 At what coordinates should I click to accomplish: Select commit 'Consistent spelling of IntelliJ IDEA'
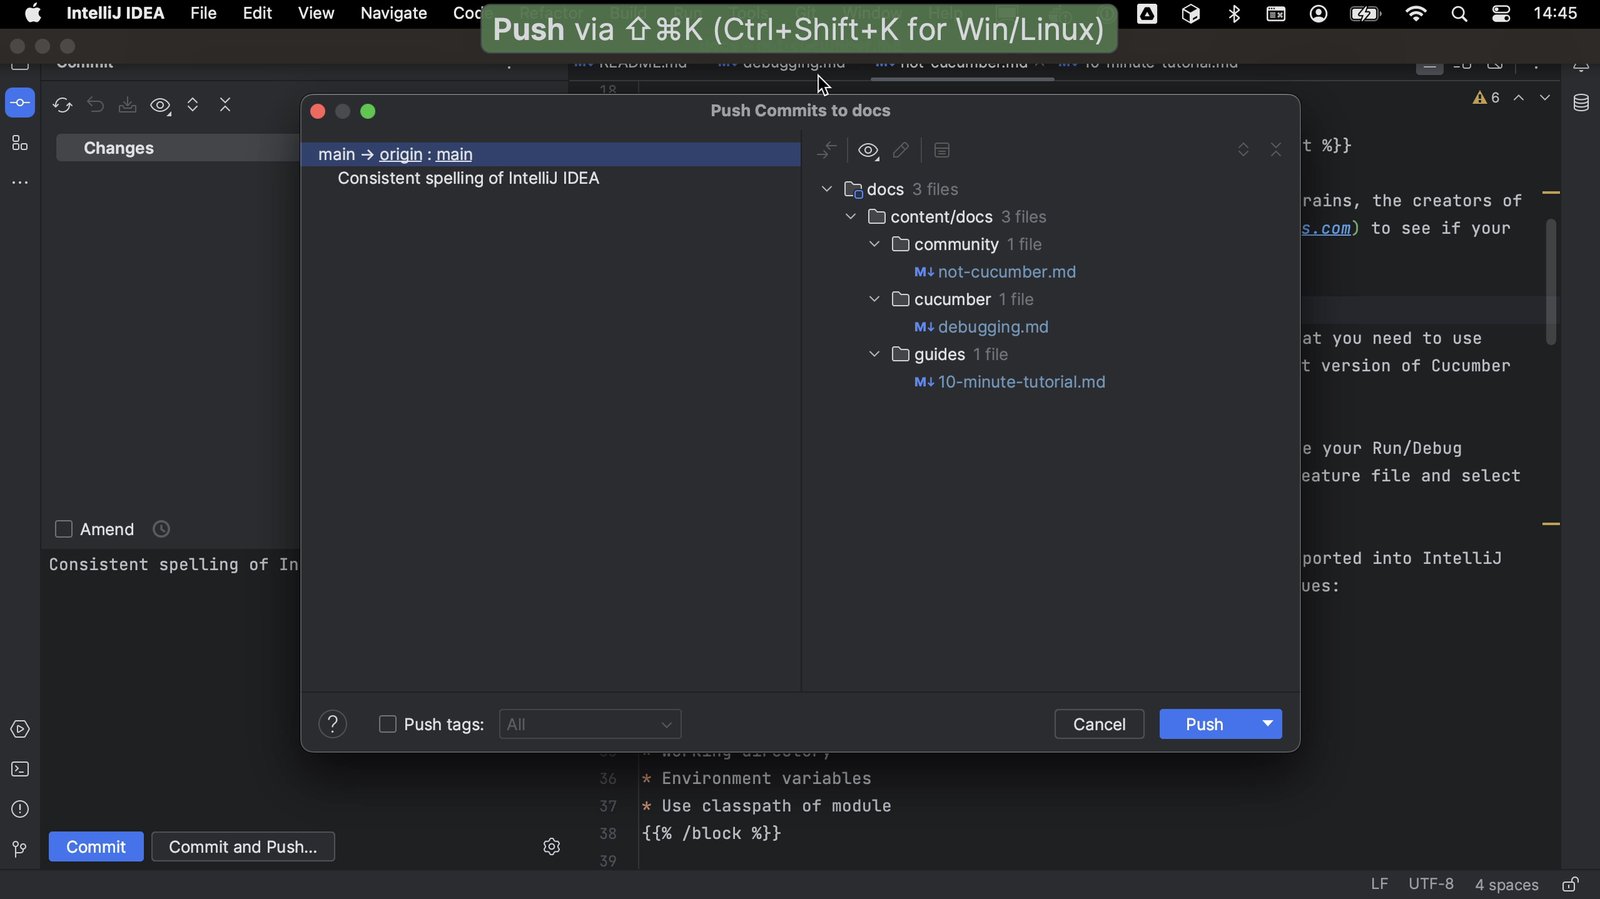[468, 178]
